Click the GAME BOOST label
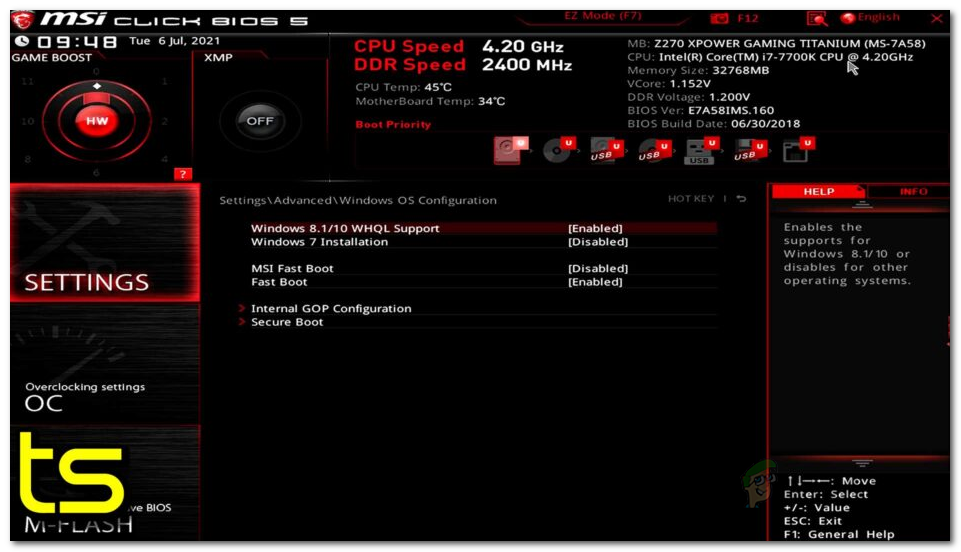The image size is (961, 552). tap(51, 58)
